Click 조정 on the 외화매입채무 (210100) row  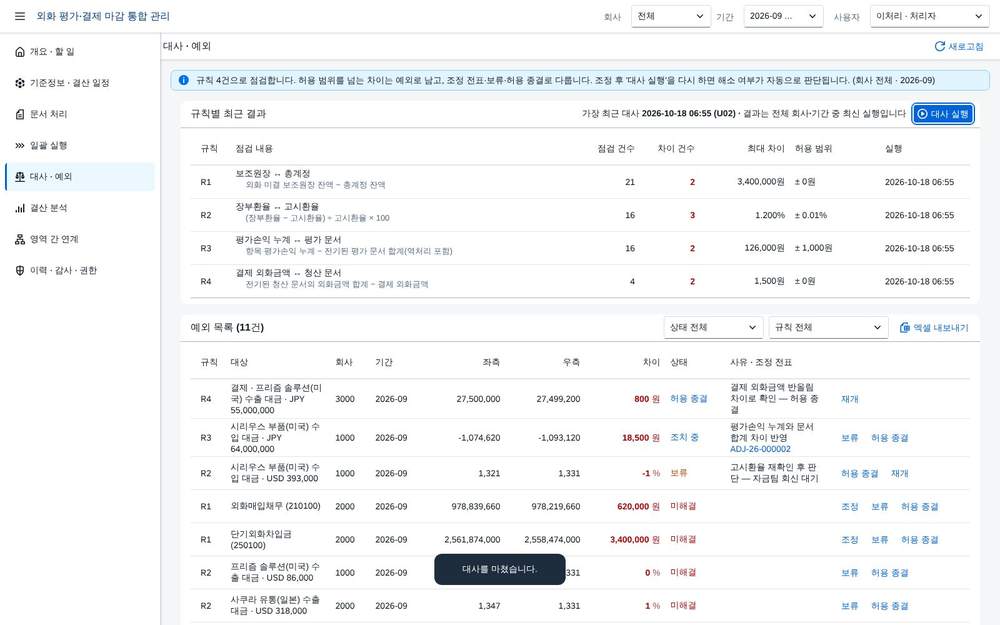coord(849,507)
